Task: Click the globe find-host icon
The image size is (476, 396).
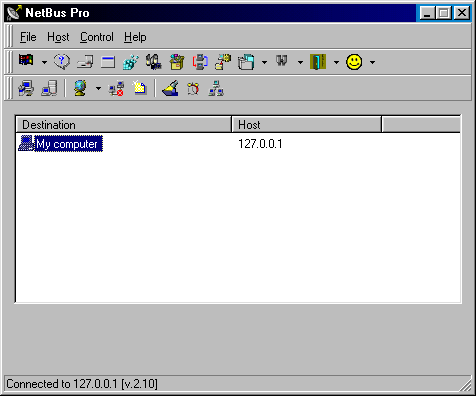Action: pos(80,88)
